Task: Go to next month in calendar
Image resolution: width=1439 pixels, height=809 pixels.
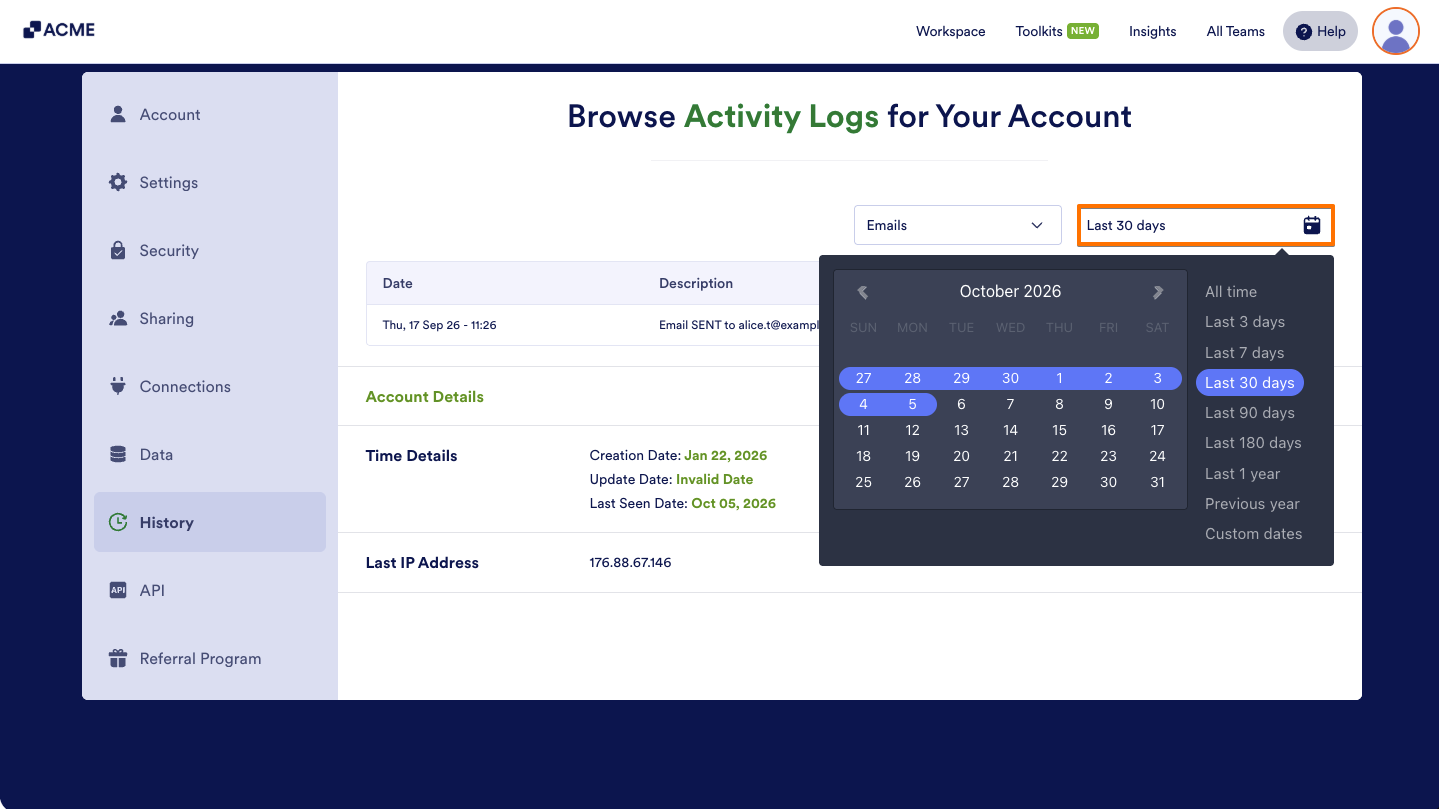Action: pos(1158,292)
